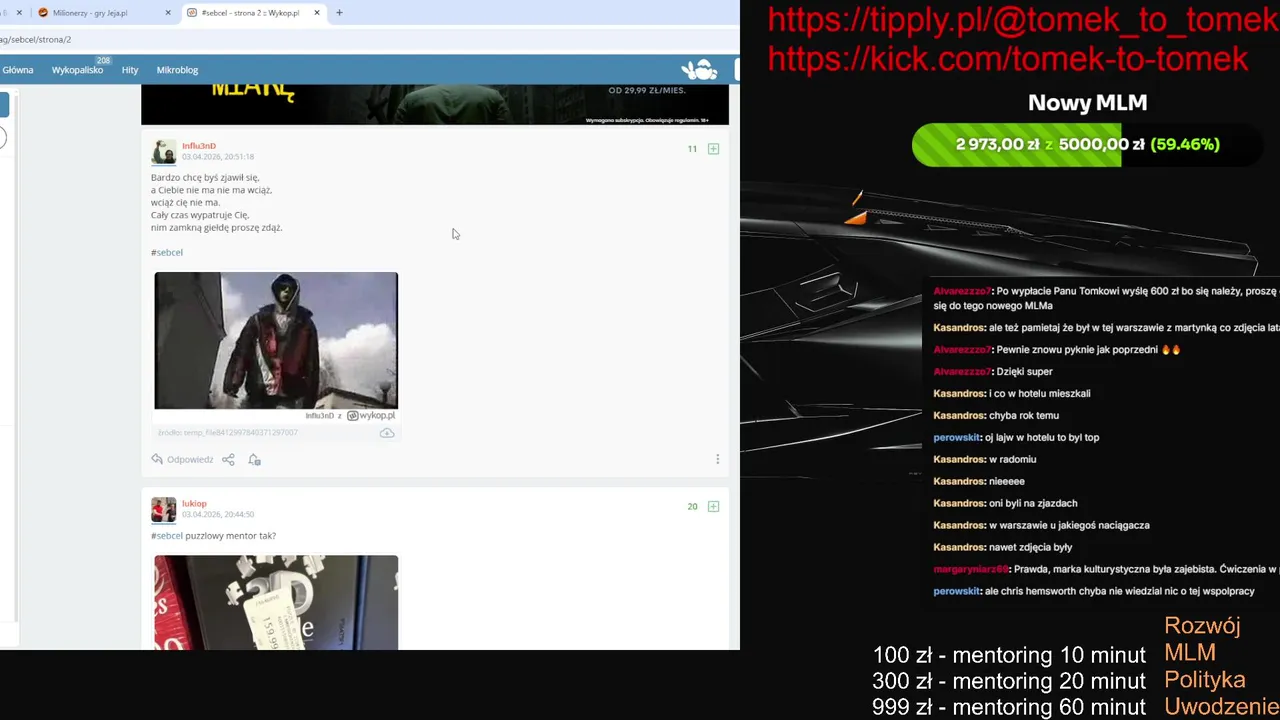The width and height of the screenshot is (1280, 720).
Task: Open three-dot menu on Influ3nD's post
Action: pyautogui.click(x=717, y=460)
